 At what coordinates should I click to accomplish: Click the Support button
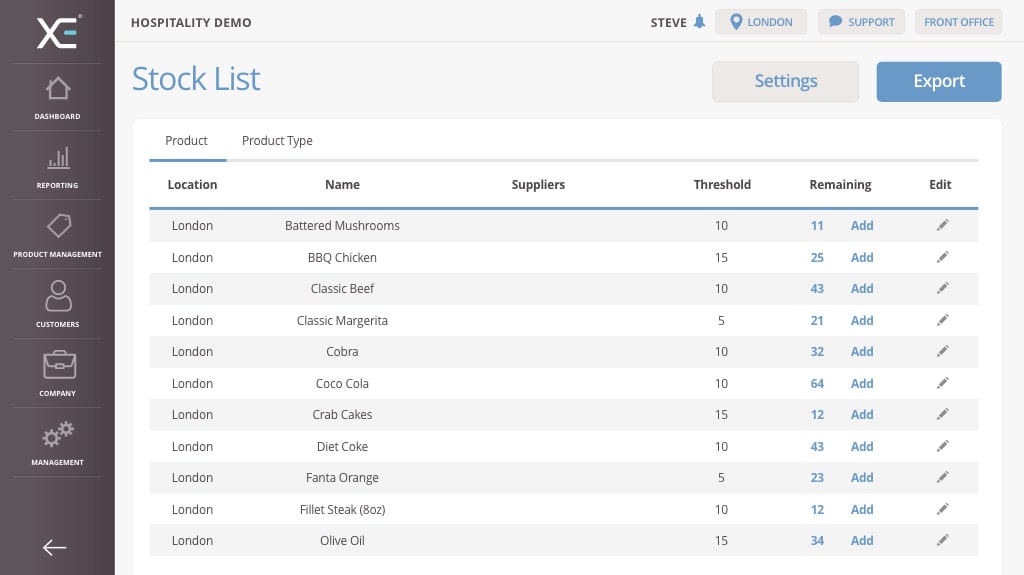pyautogui.click(x=861, y=22)
